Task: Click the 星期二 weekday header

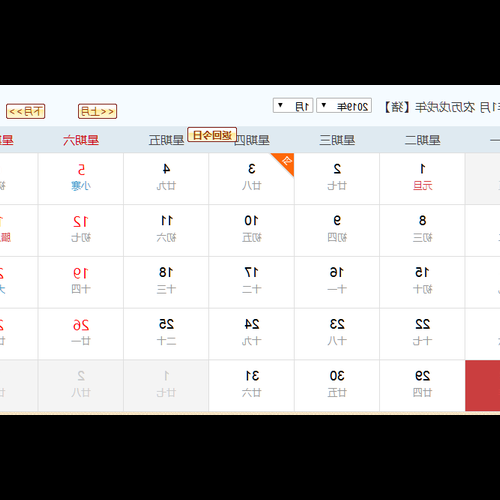Action: [422, 140]
